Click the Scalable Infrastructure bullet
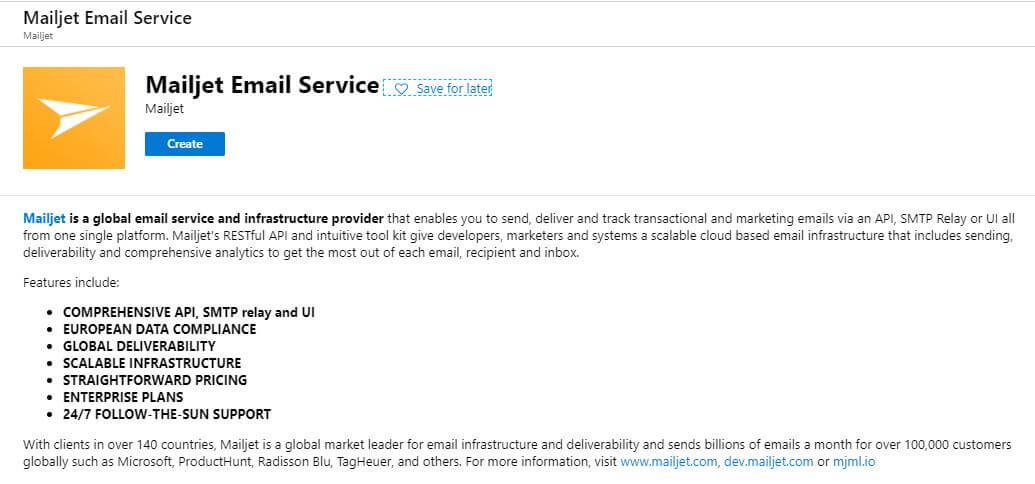1035x484 pixels. pos(152,363)
